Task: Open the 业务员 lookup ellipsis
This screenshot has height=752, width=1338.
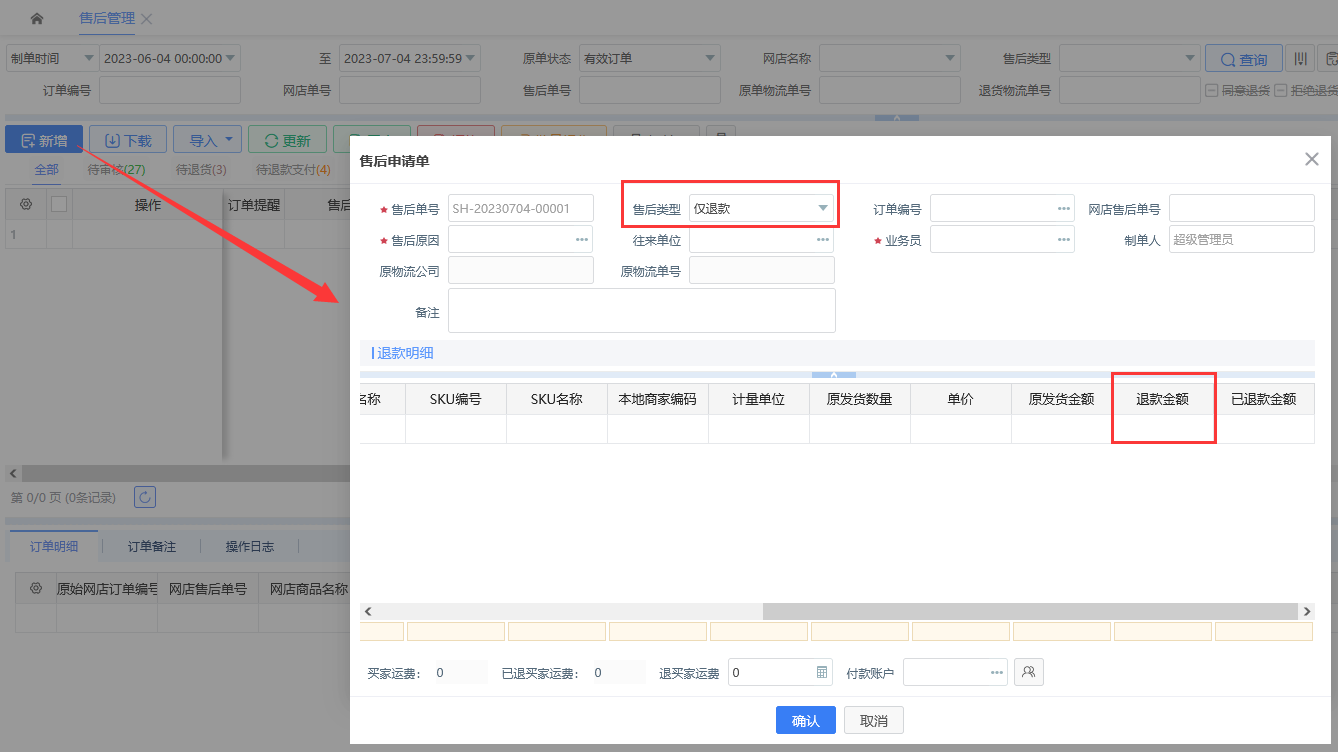Action: tap(1063, 239)
